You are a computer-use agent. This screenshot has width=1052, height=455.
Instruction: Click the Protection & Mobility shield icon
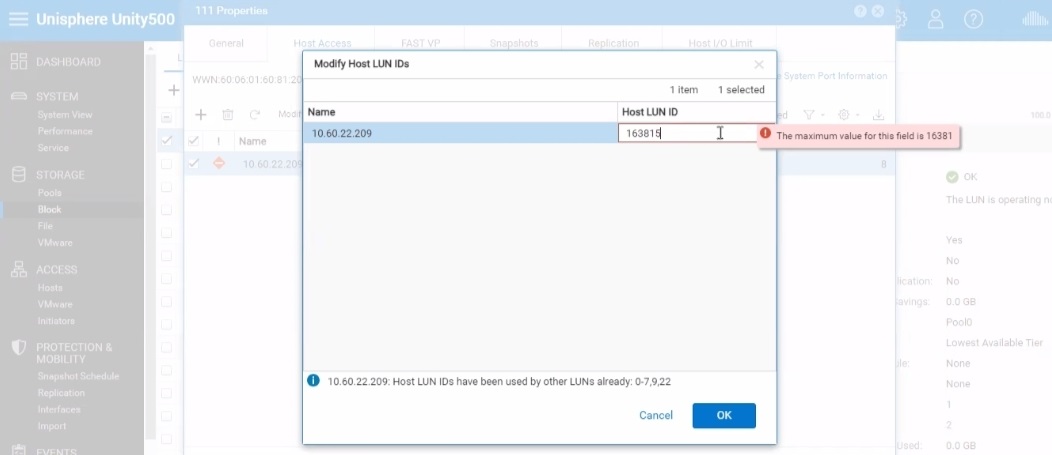click(19, 348)
